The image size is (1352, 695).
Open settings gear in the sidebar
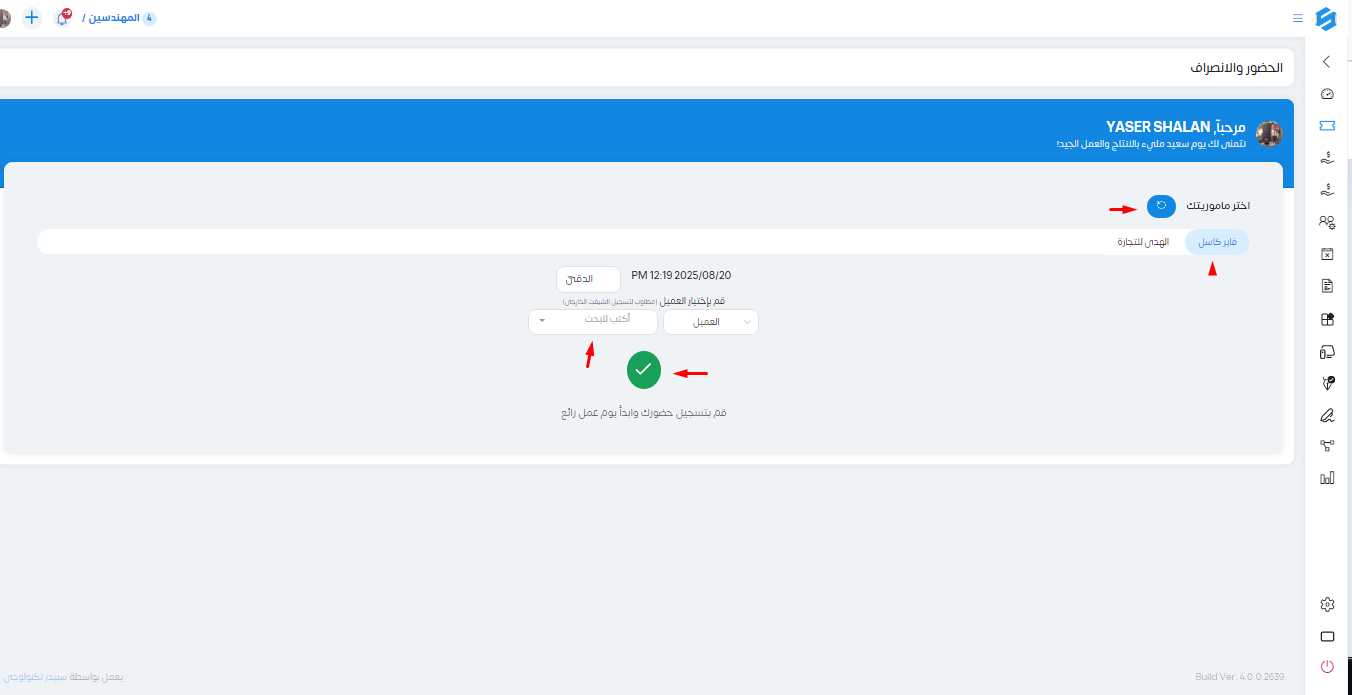(x=1327, y=604)
